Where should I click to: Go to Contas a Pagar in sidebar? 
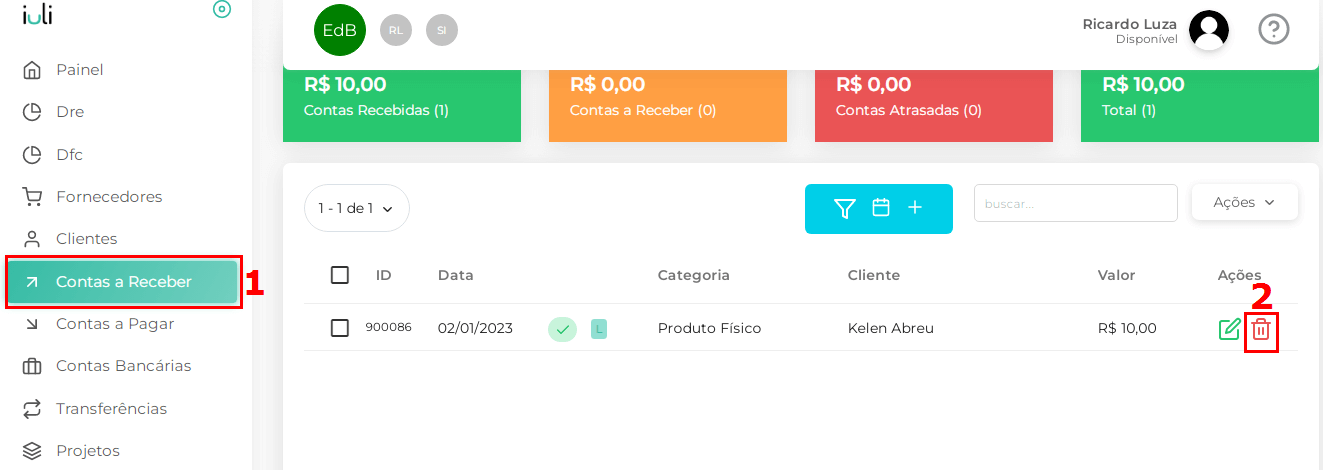(x=114, y=324)
